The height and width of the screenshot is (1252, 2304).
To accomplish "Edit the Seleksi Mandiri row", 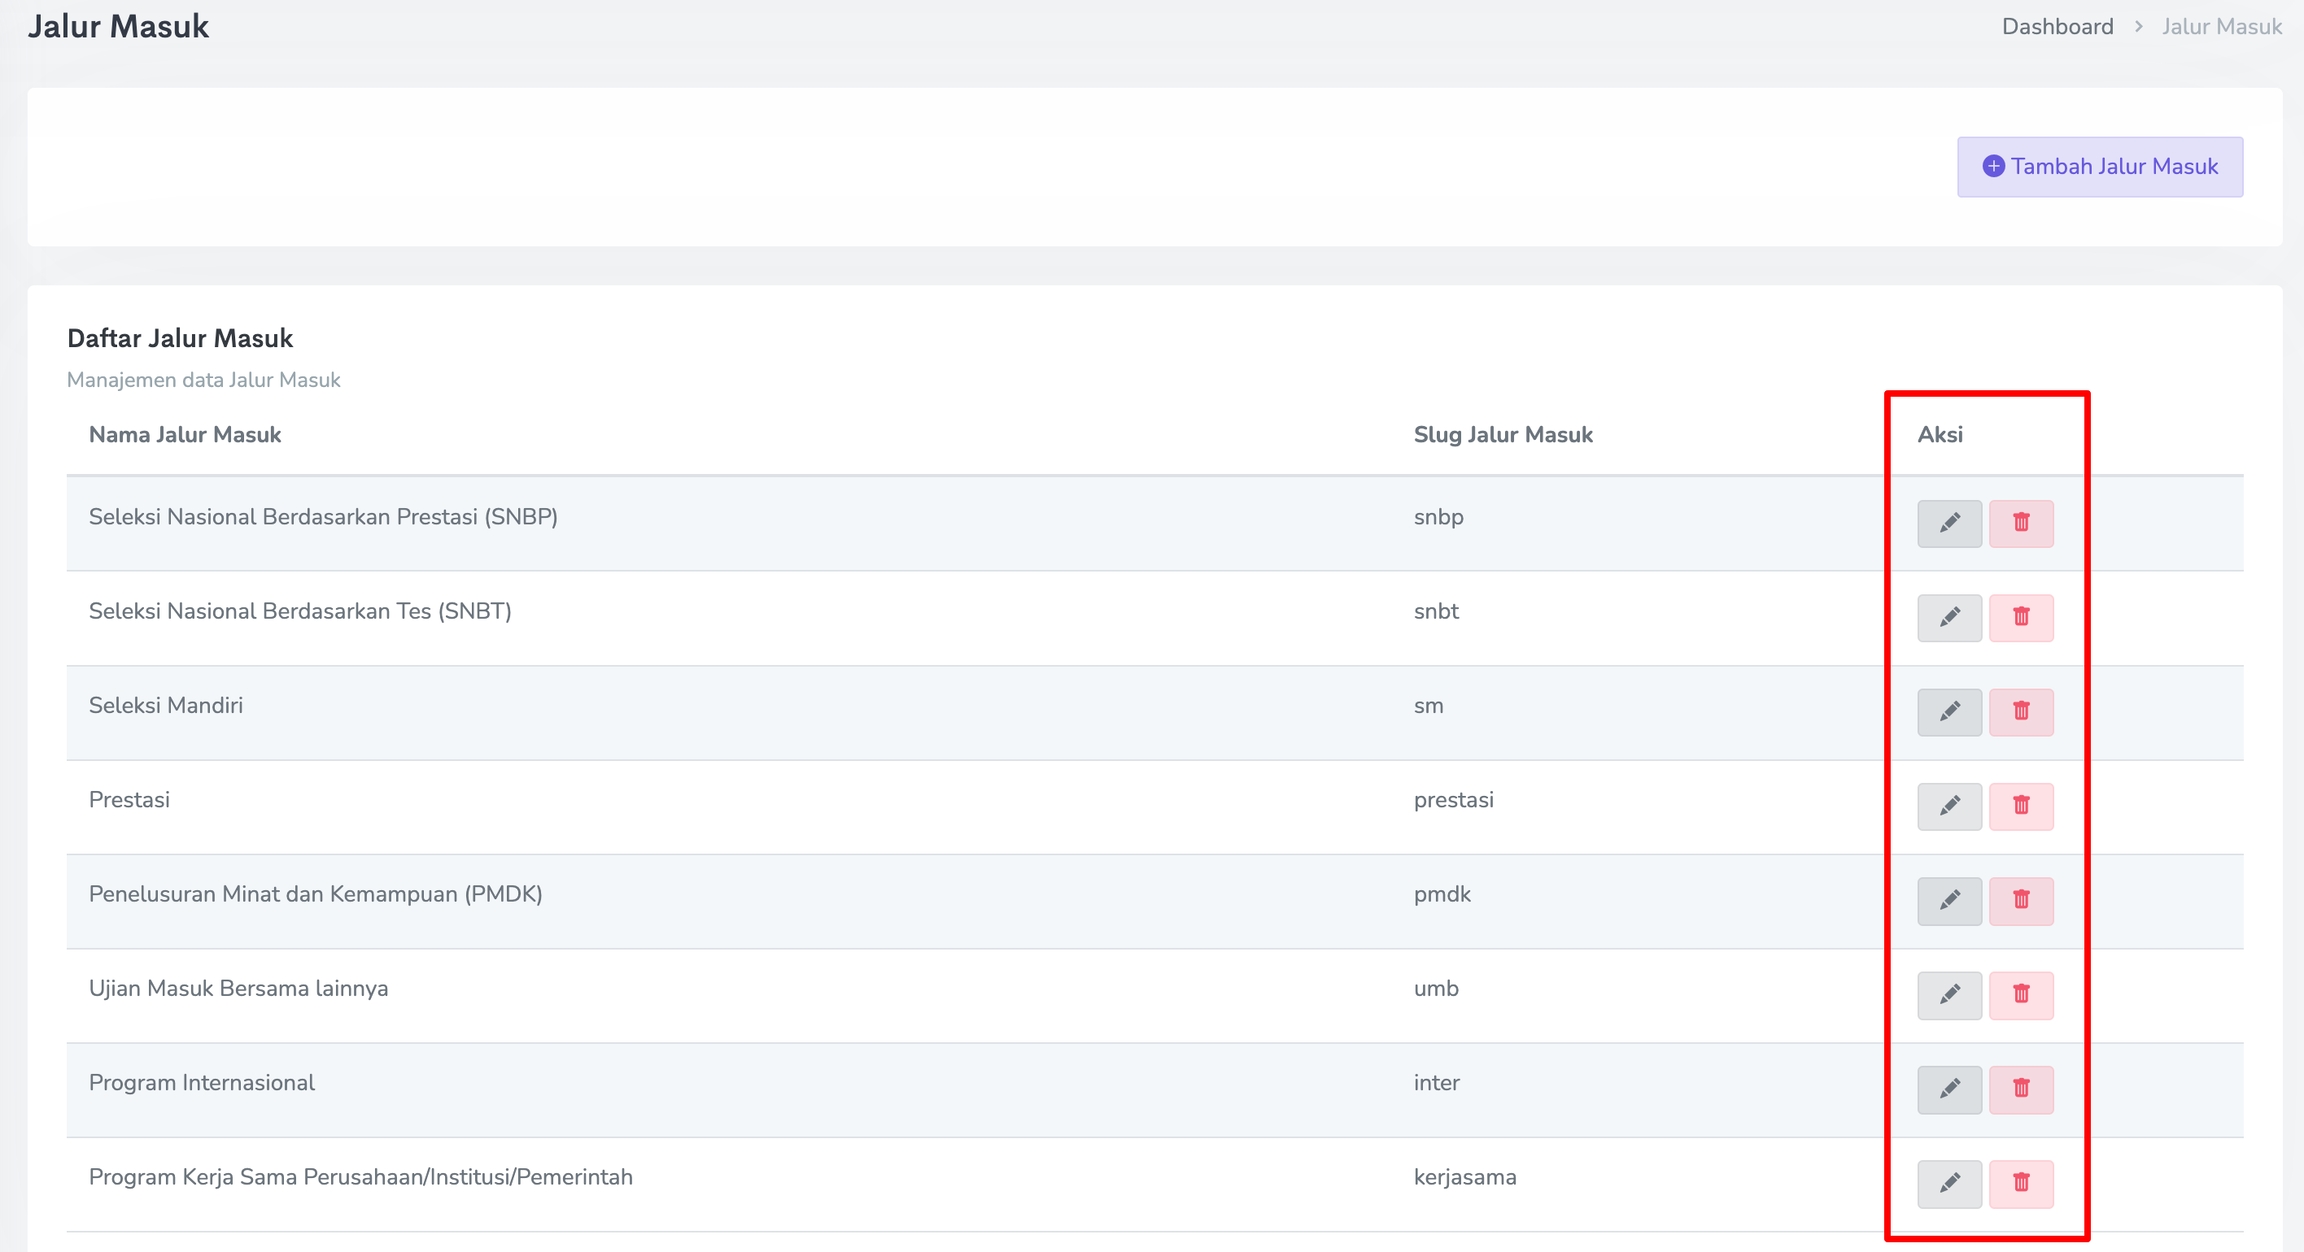I will [1949, 712].
